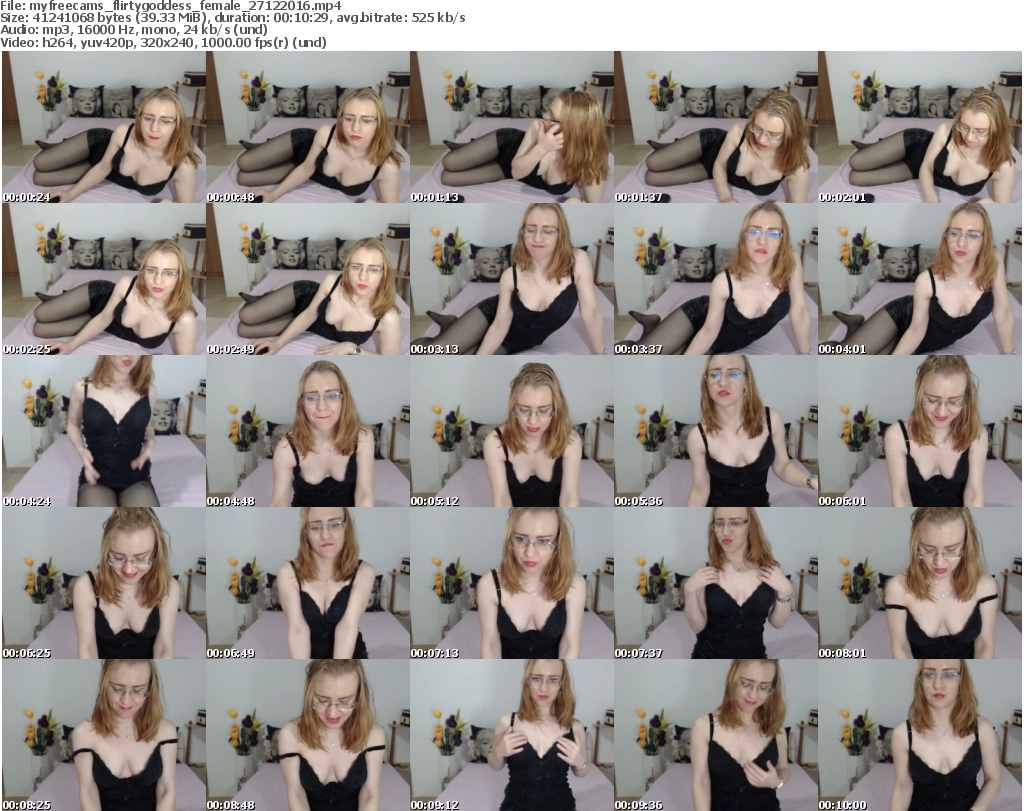Select the frame timestamped 00:05:12
The image size is (1024, 811).
(x=511, y=431)
